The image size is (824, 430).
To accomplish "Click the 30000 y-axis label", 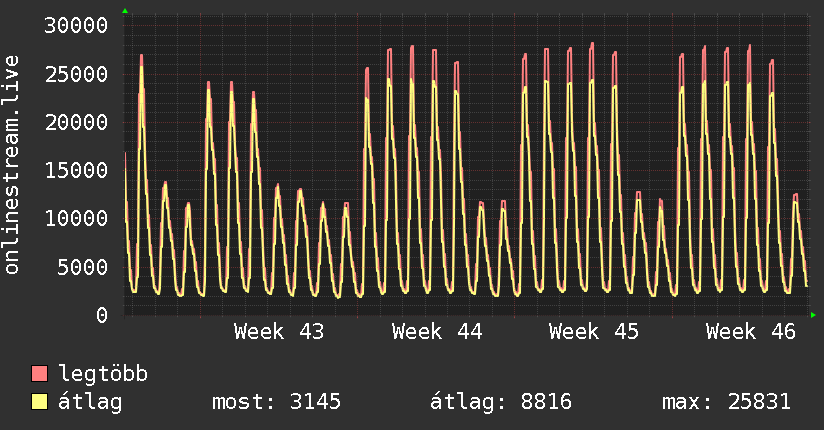I will [x=76, y=25].
